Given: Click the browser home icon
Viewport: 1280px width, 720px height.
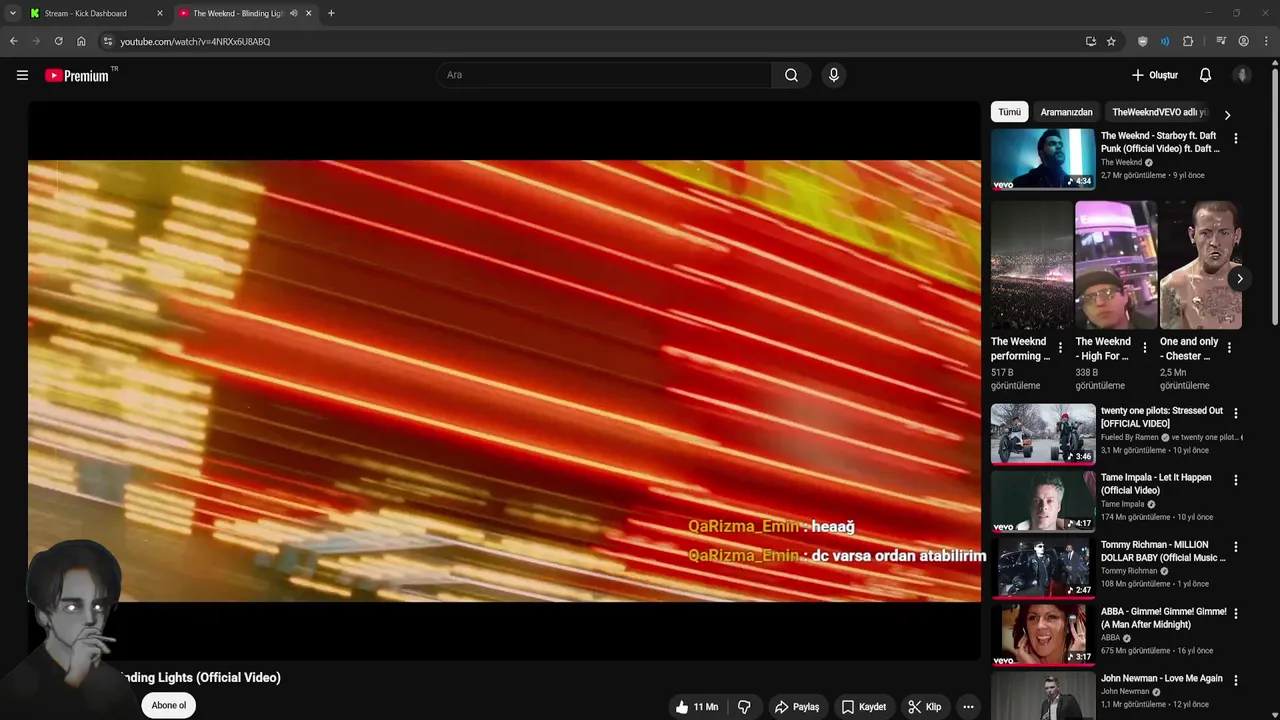Looking at the screenshot, I should pos(81,41).
